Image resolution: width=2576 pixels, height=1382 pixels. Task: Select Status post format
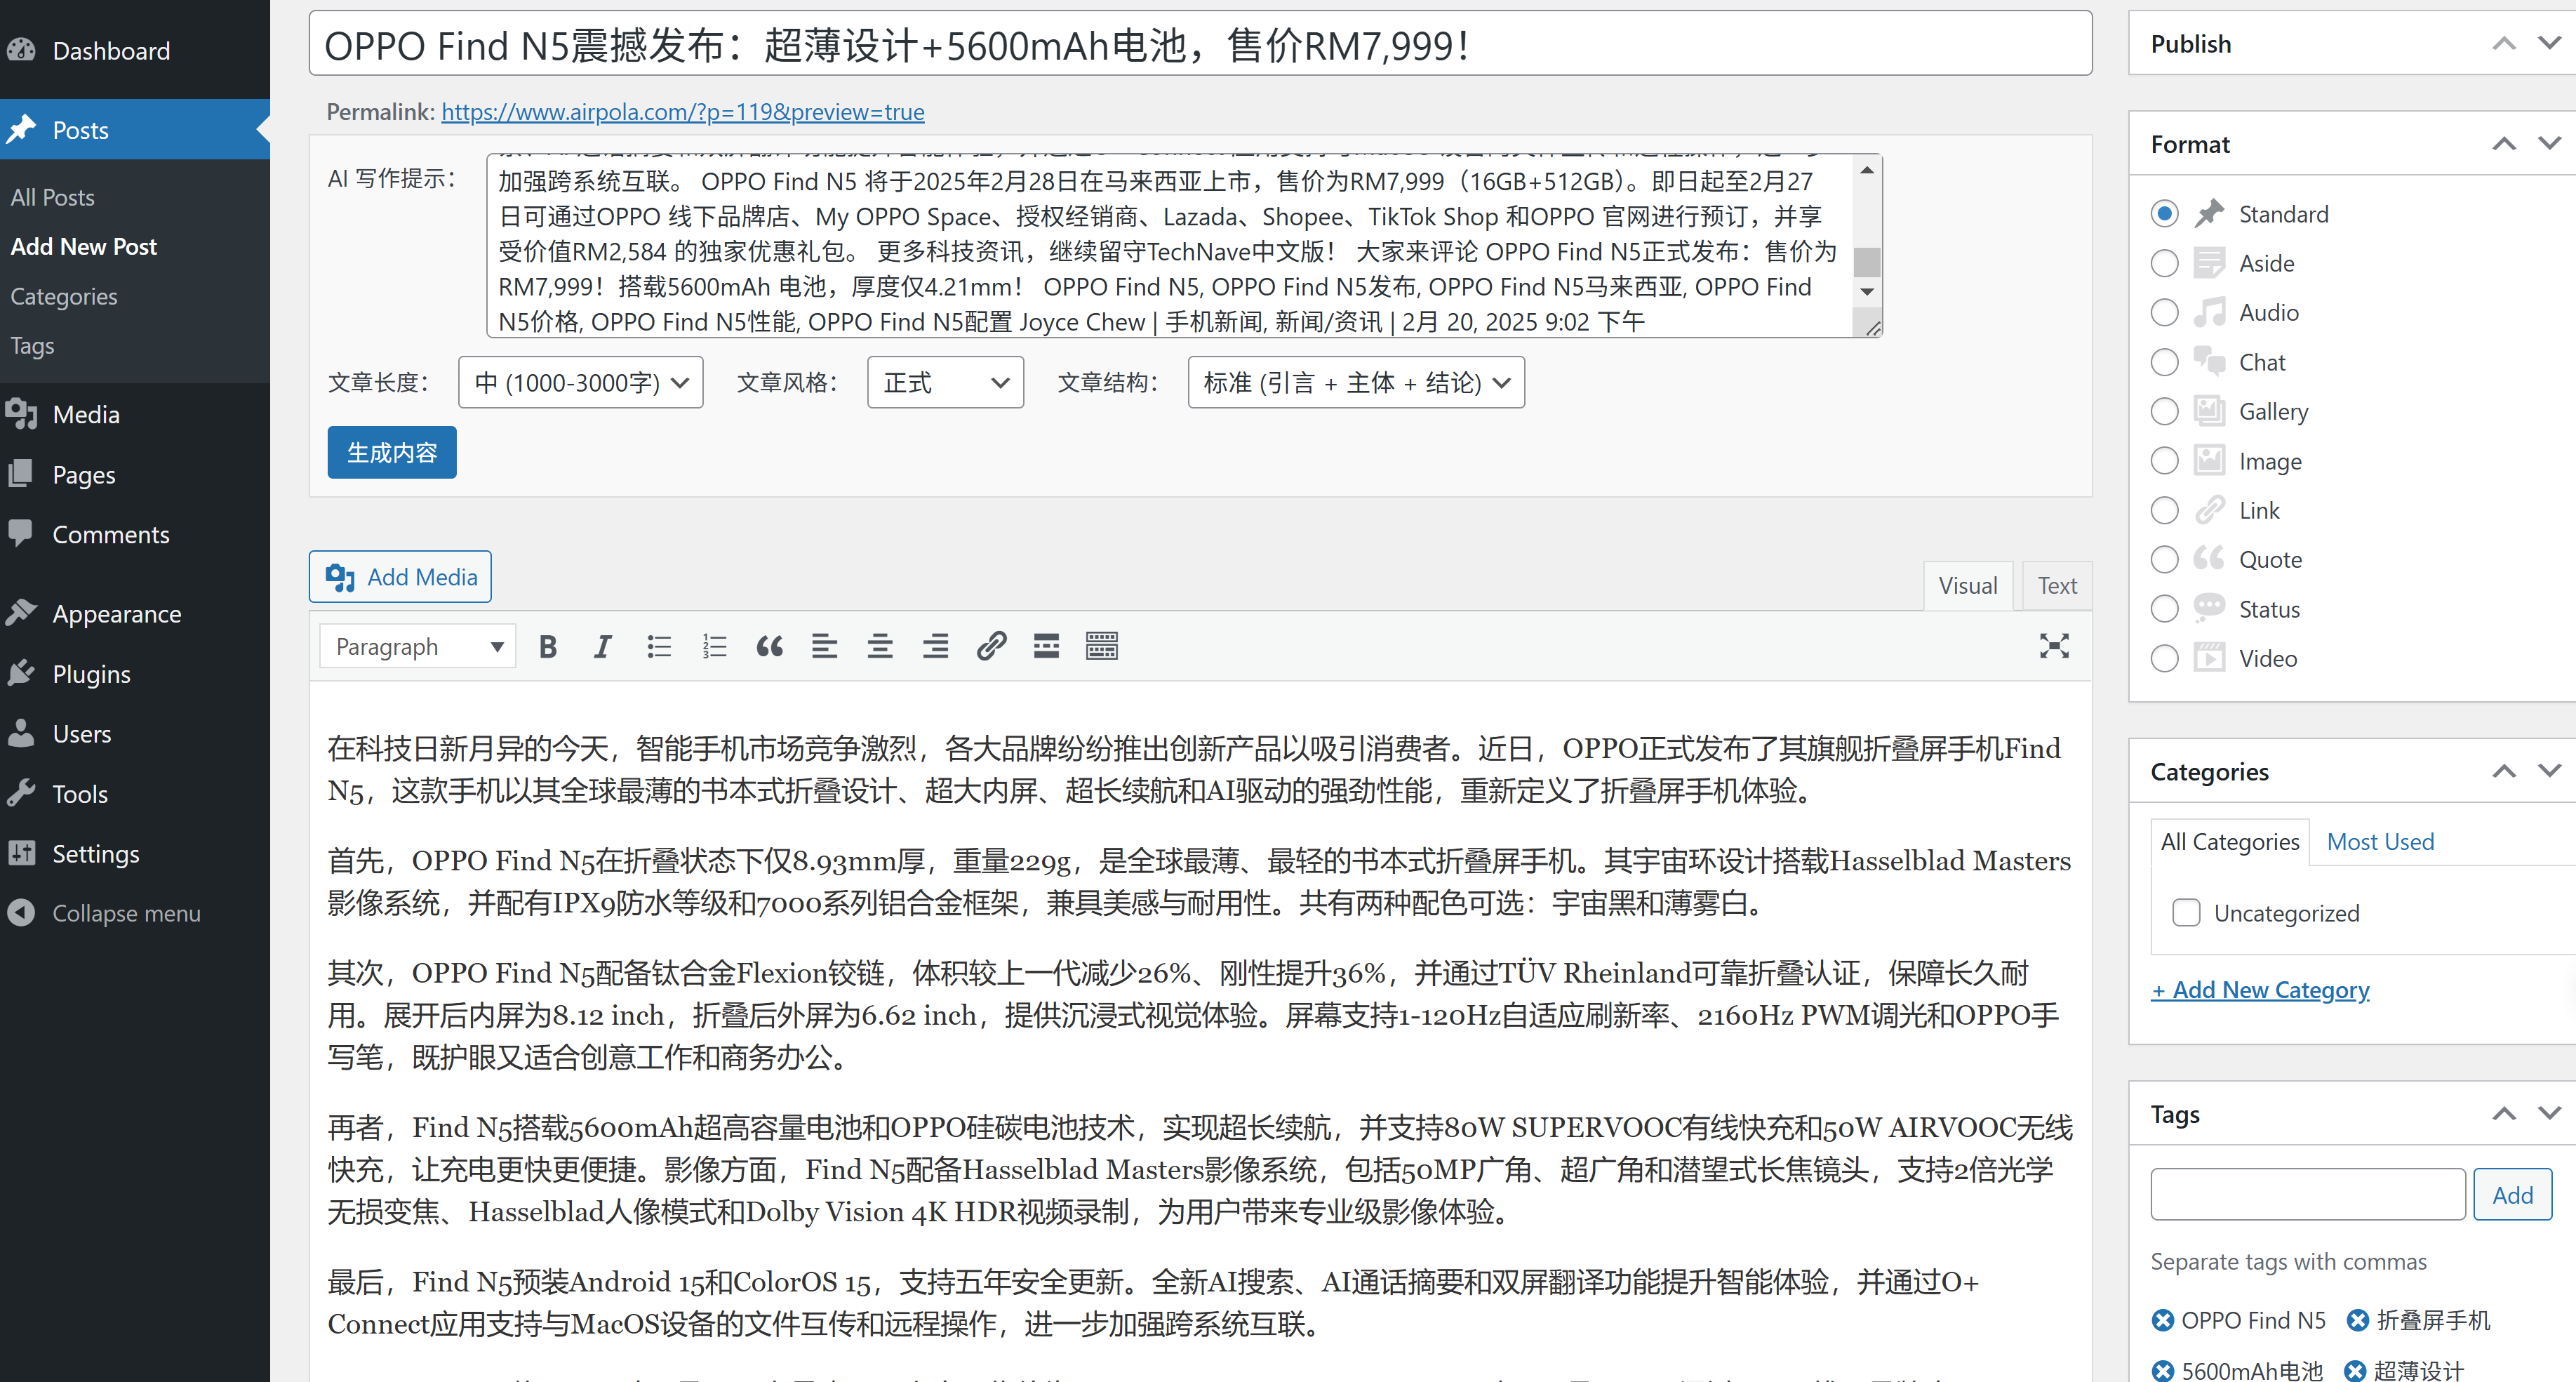click(2164, 609)
